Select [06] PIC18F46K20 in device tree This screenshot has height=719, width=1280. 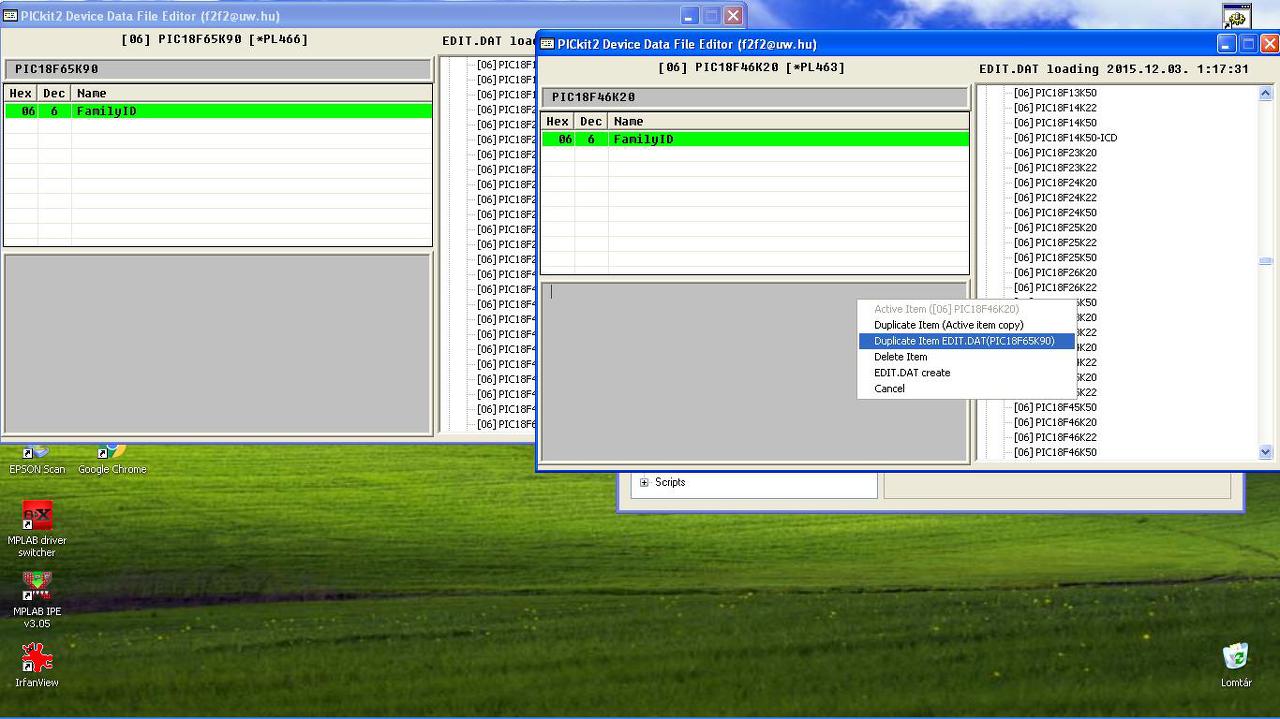point(1055,423)
